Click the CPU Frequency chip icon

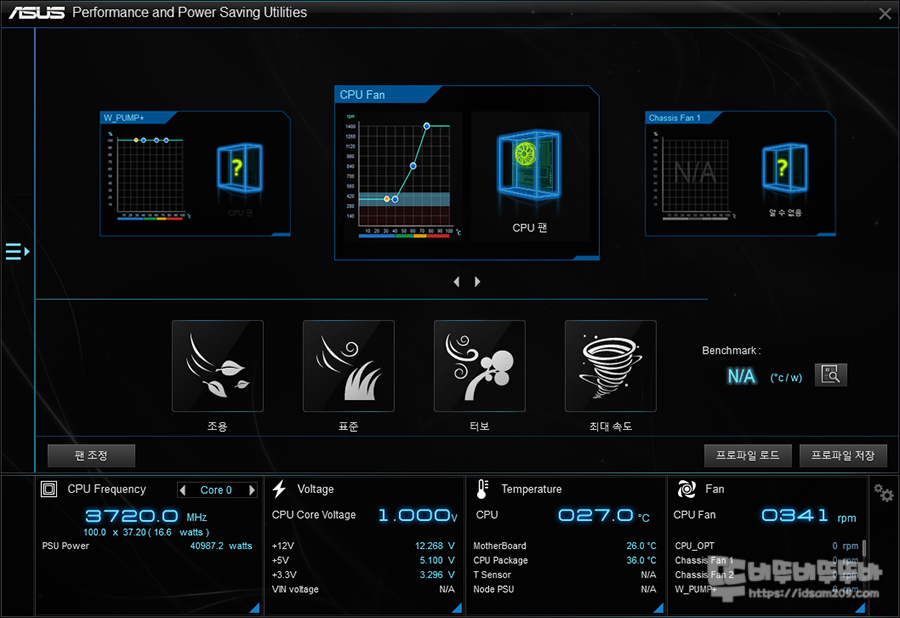(x=49, y=489)
